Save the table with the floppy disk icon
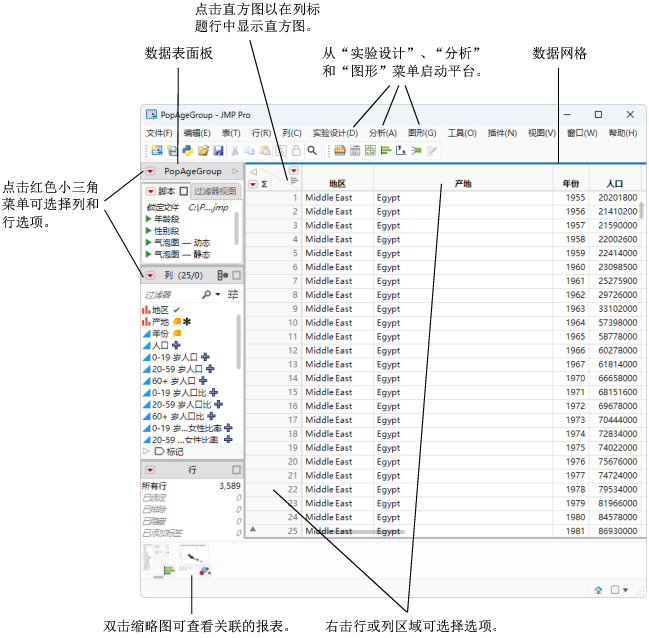 [219, 150]
